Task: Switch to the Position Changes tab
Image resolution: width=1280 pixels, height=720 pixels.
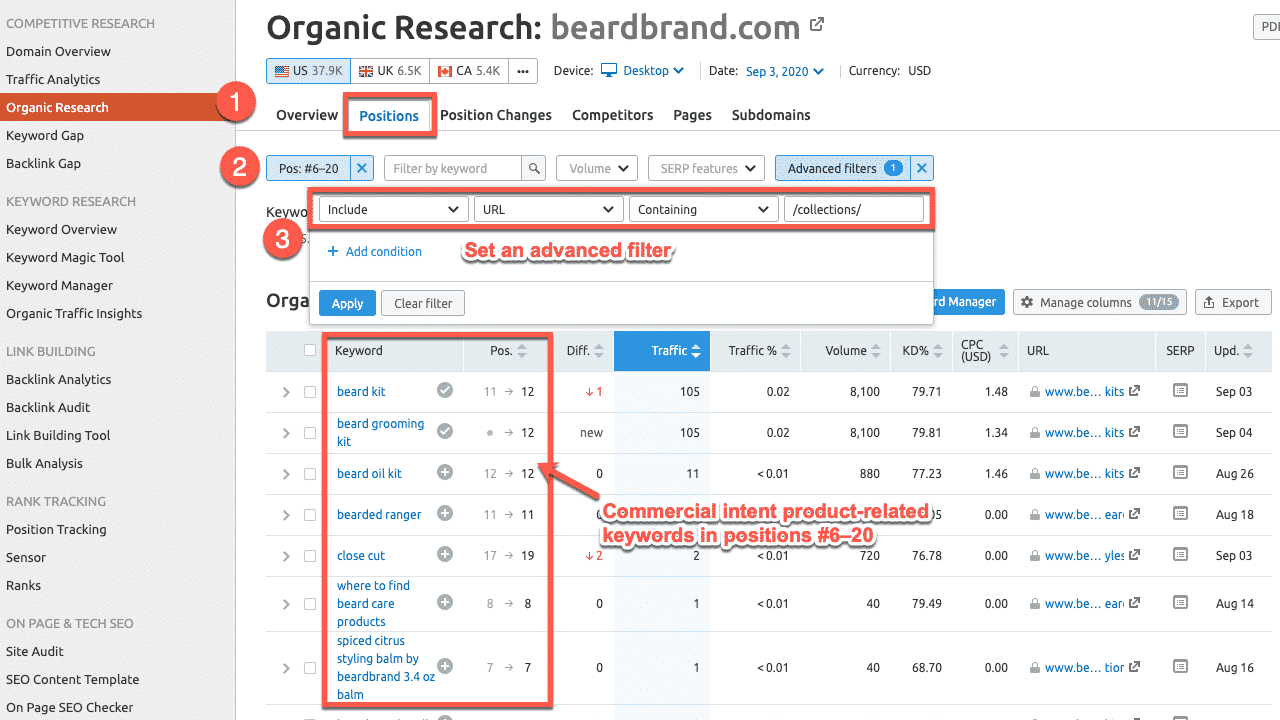Action: pyautogui.click(x=496, y=115)
